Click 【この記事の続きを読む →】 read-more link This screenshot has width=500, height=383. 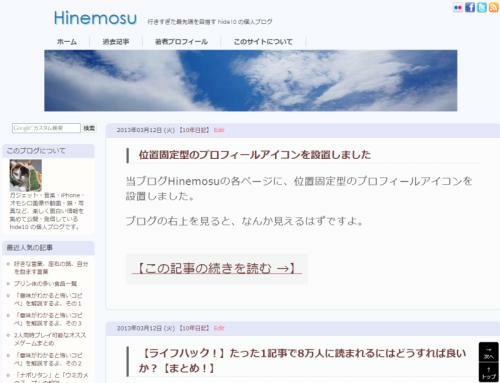tap(217, 268)
